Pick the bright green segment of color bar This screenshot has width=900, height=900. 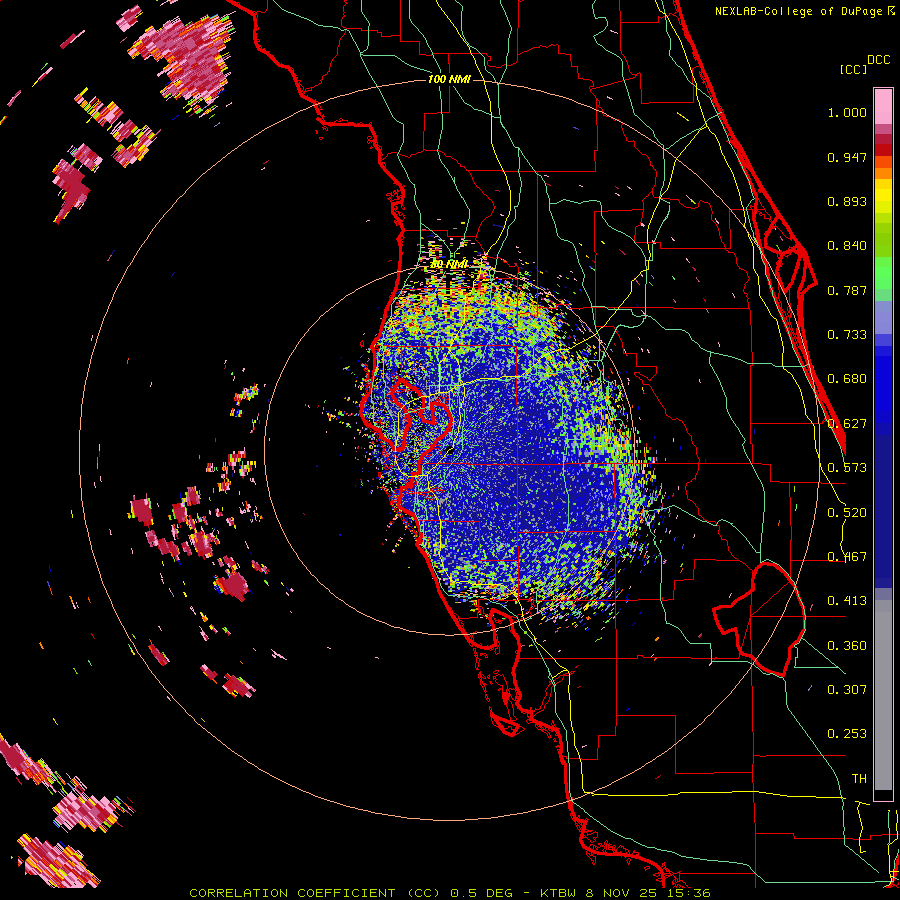click(x=883, y=273)
